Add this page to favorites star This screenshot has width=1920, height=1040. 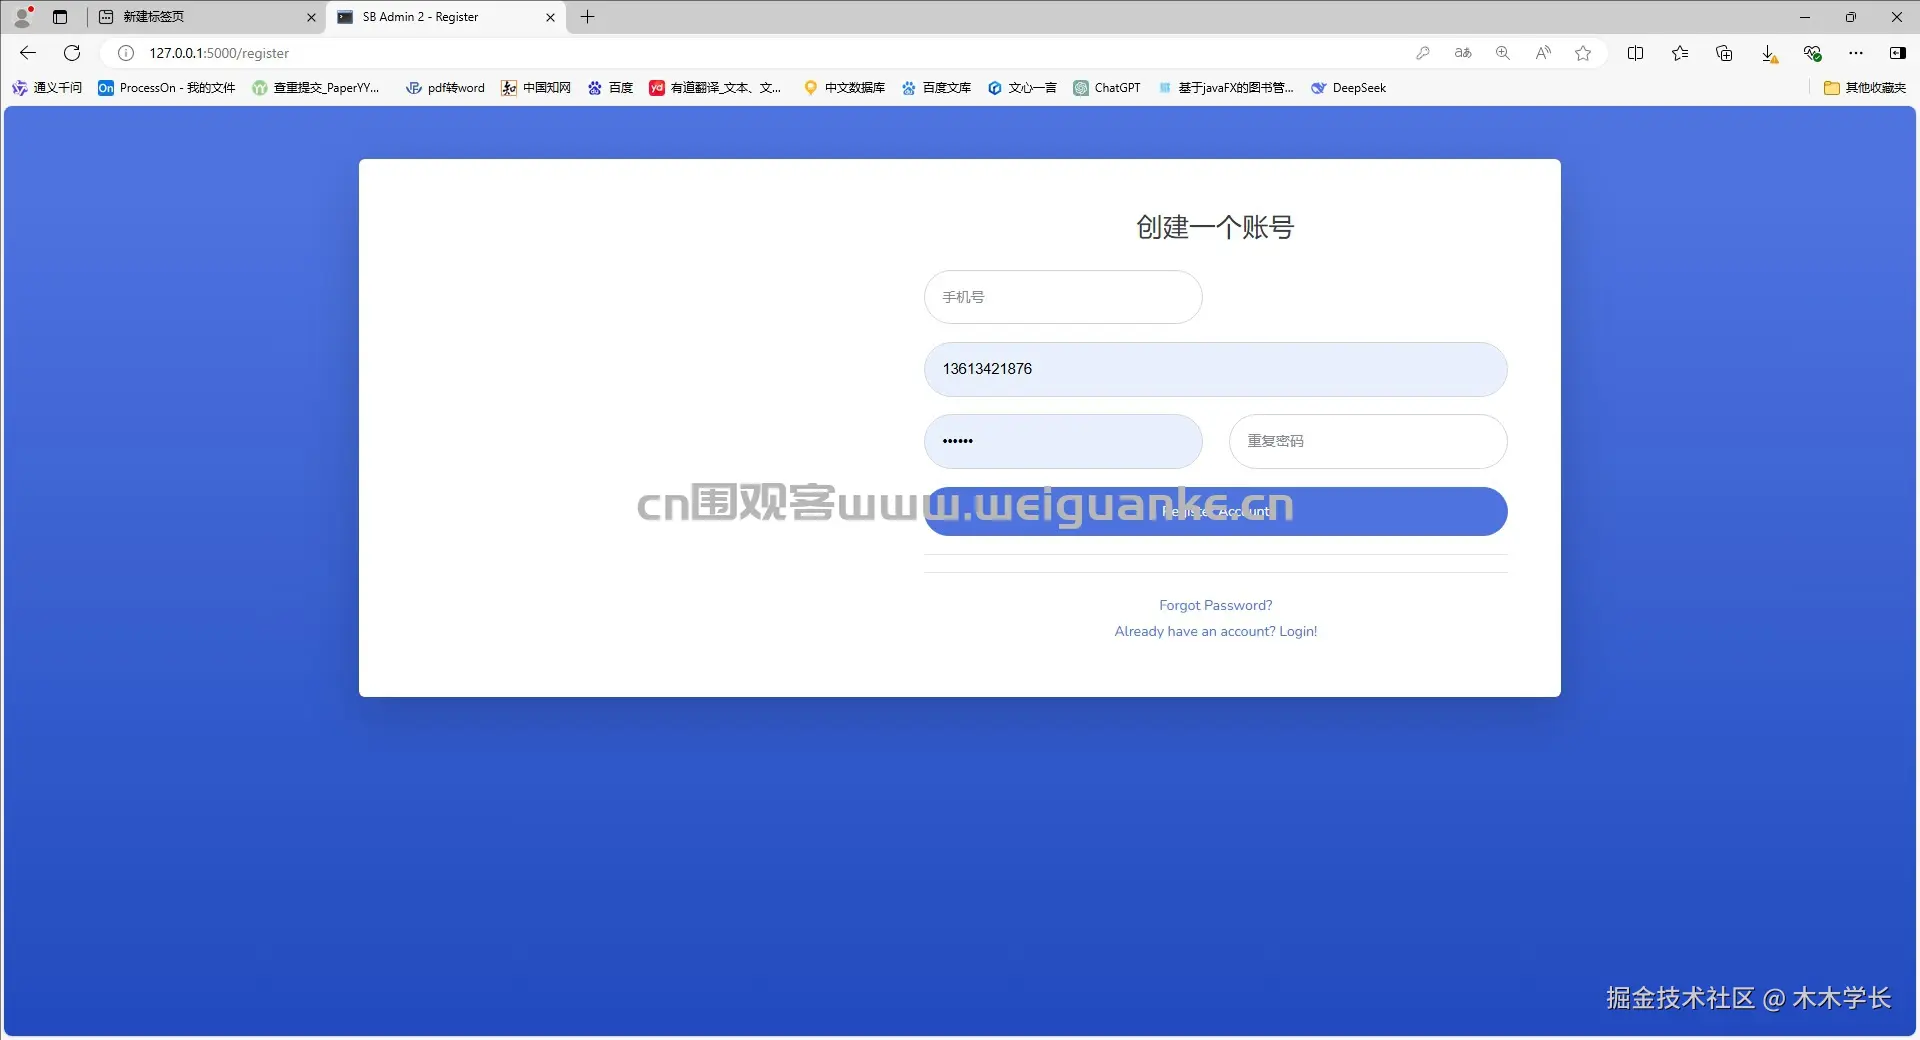(x=1583, y=53)
